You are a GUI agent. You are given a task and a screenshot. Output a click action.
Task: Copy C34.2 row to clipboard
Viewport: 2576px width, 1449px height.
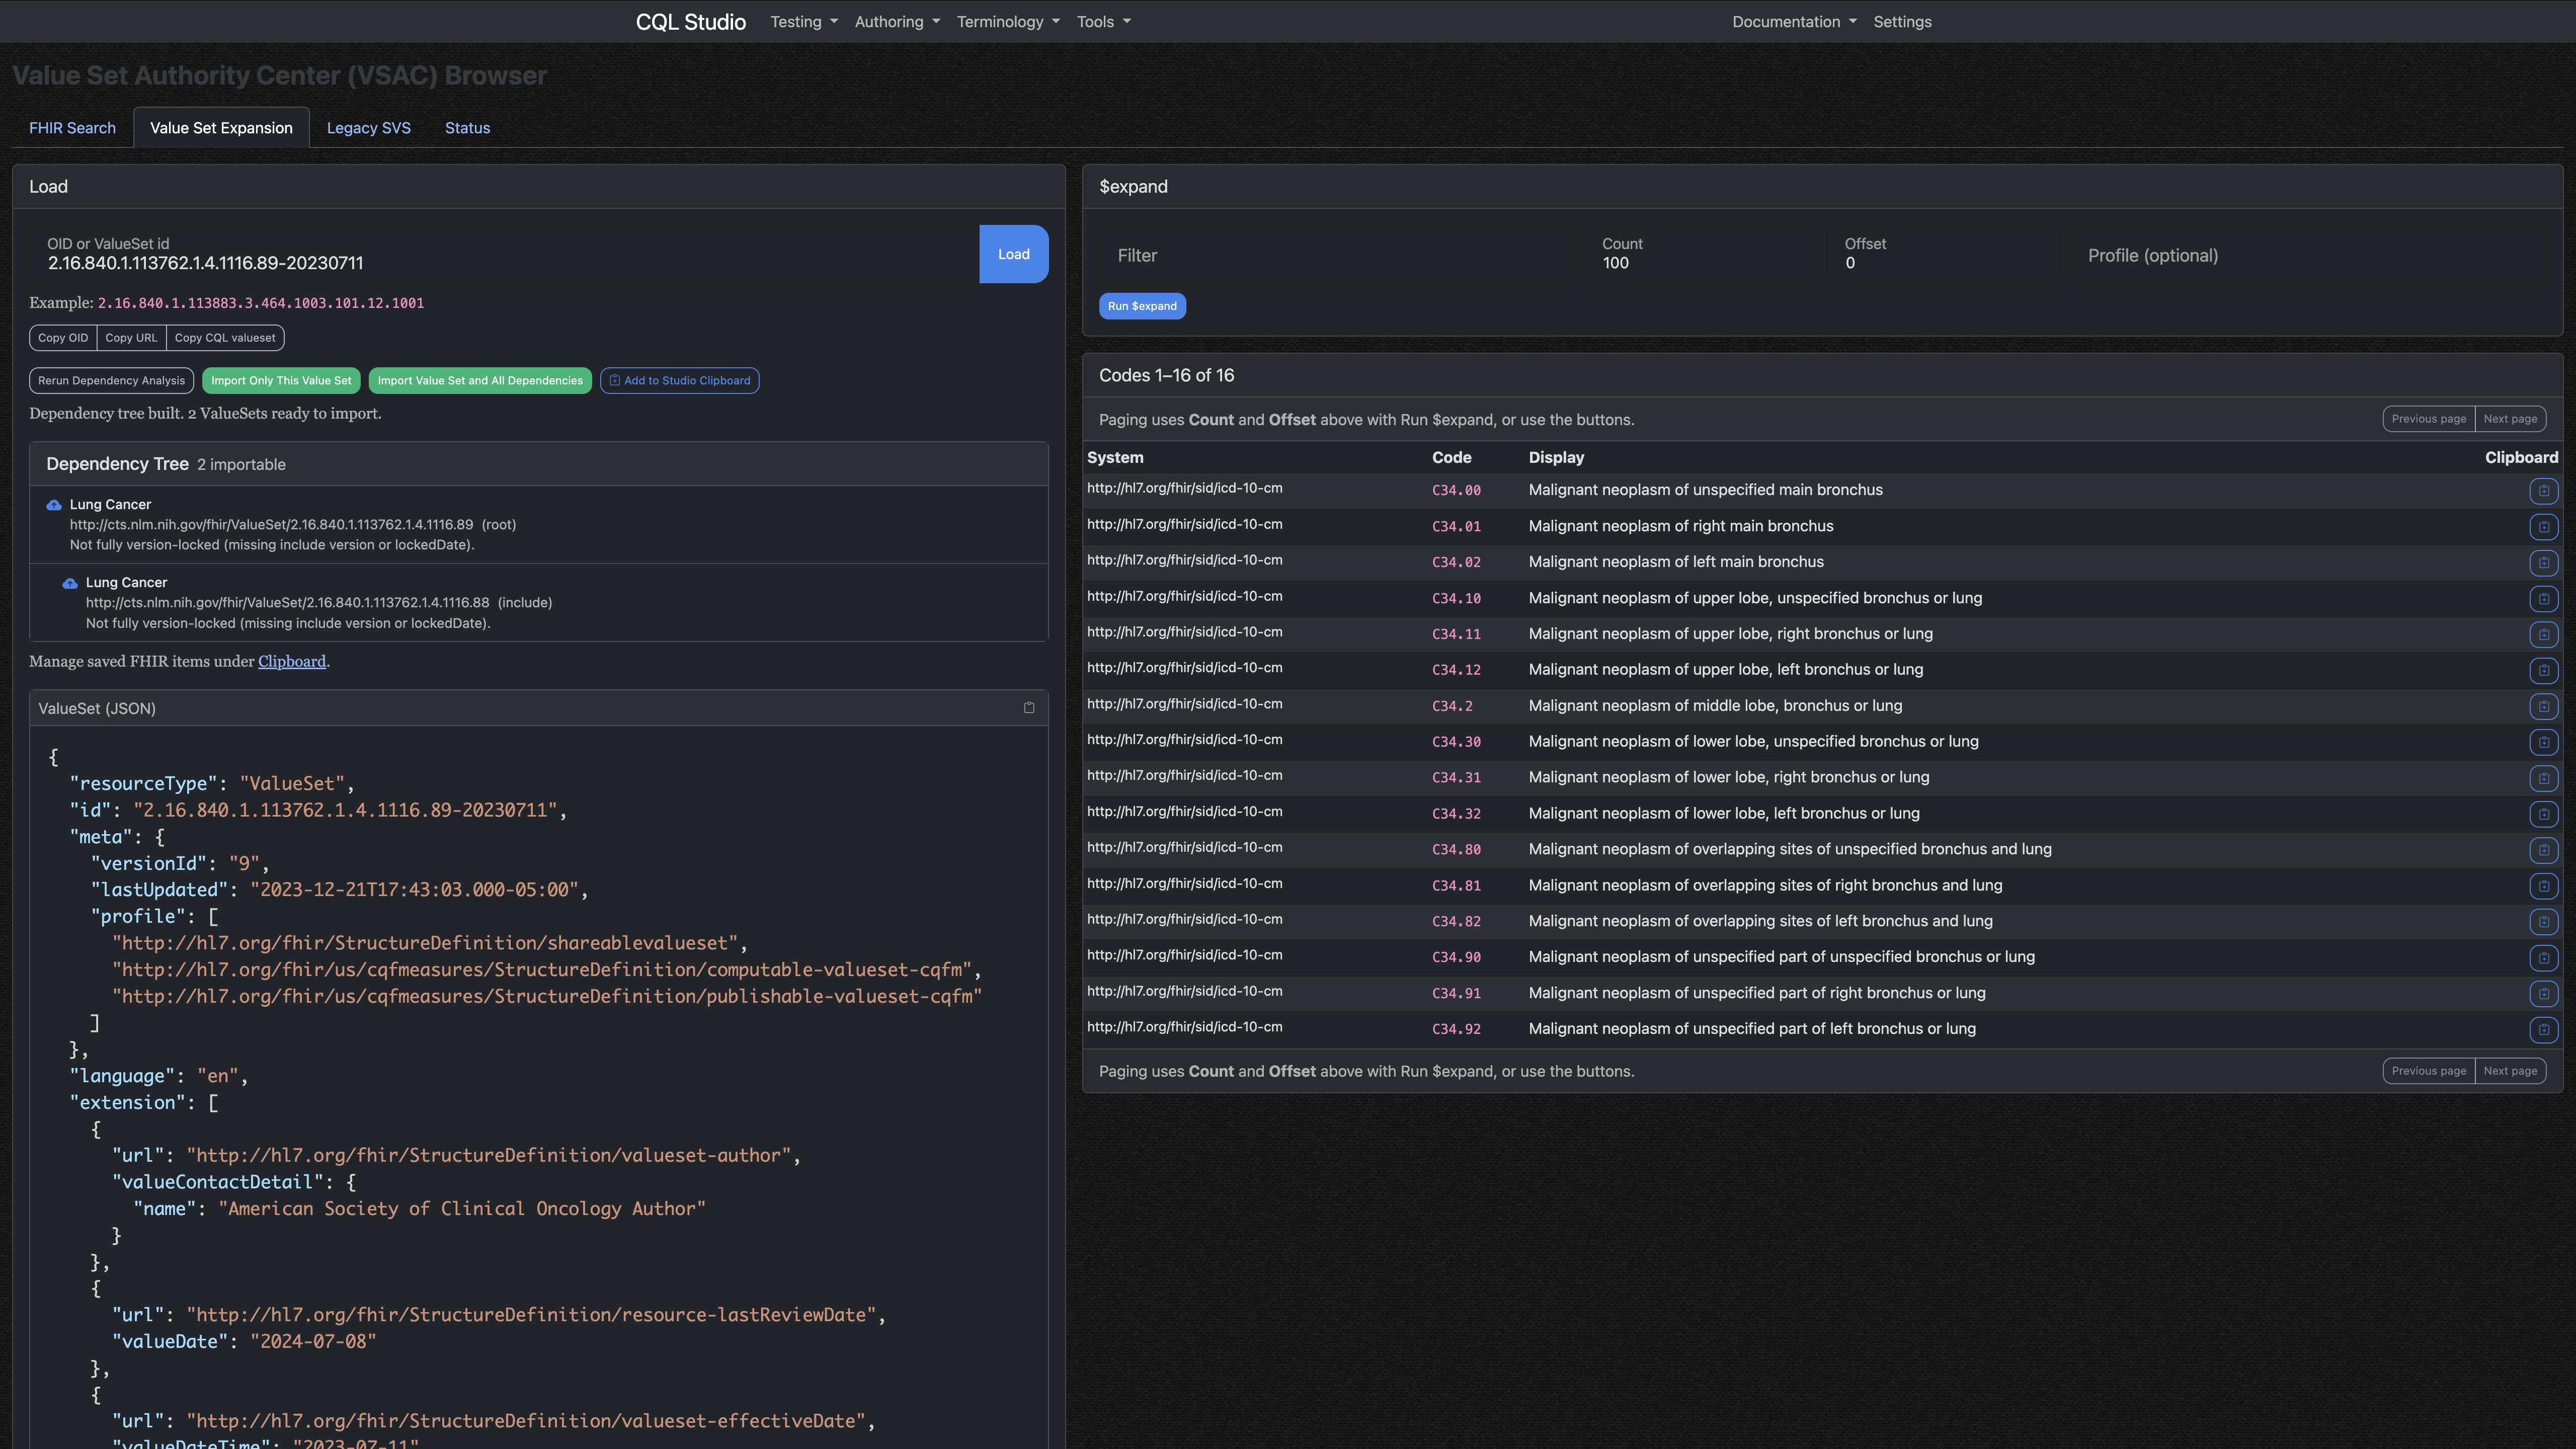tap(2543, 706)
